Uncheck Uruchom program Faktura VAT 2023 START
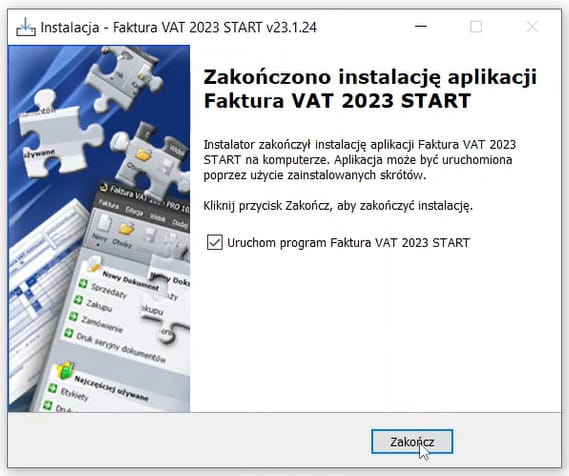 (x=214, y=242)
